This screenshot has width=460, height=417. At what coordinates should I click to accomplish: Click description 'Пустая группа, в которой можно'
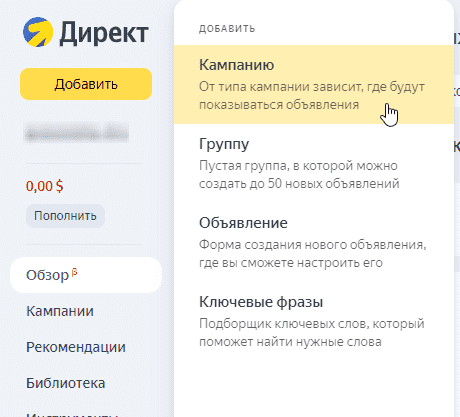coord(298,166)
